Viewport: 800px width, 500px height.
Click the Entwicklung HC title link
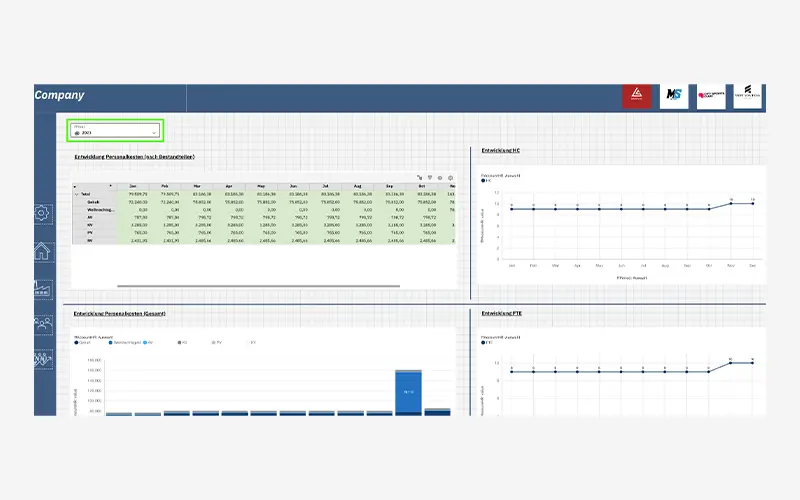[501, 151]
